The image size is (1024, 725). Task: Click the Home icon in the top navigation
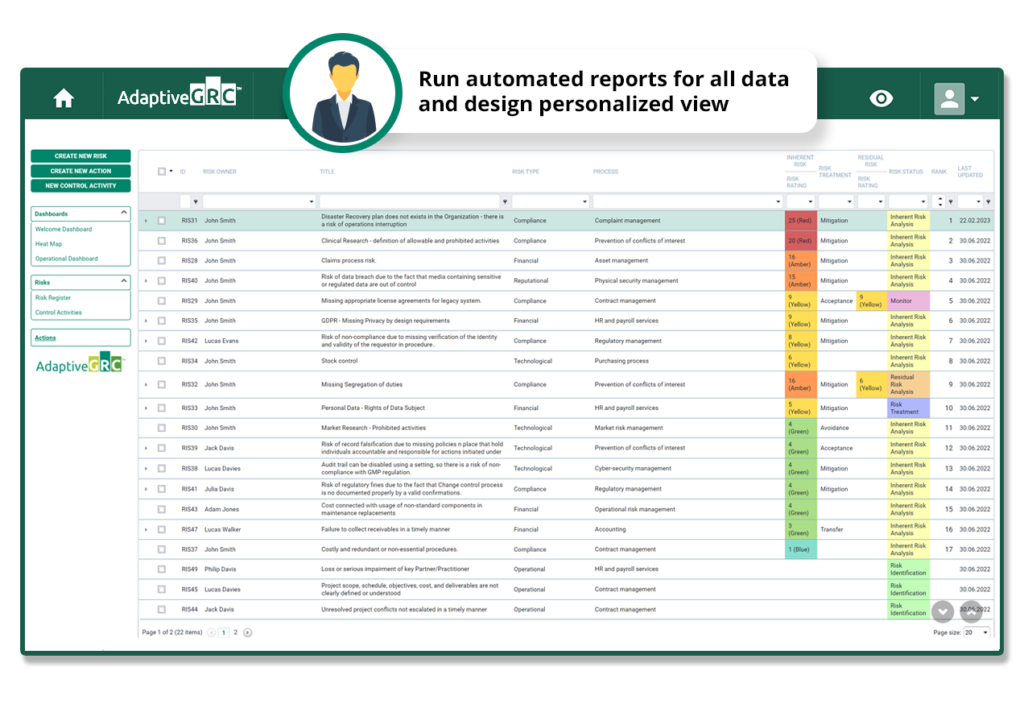(x=63, y=97)
